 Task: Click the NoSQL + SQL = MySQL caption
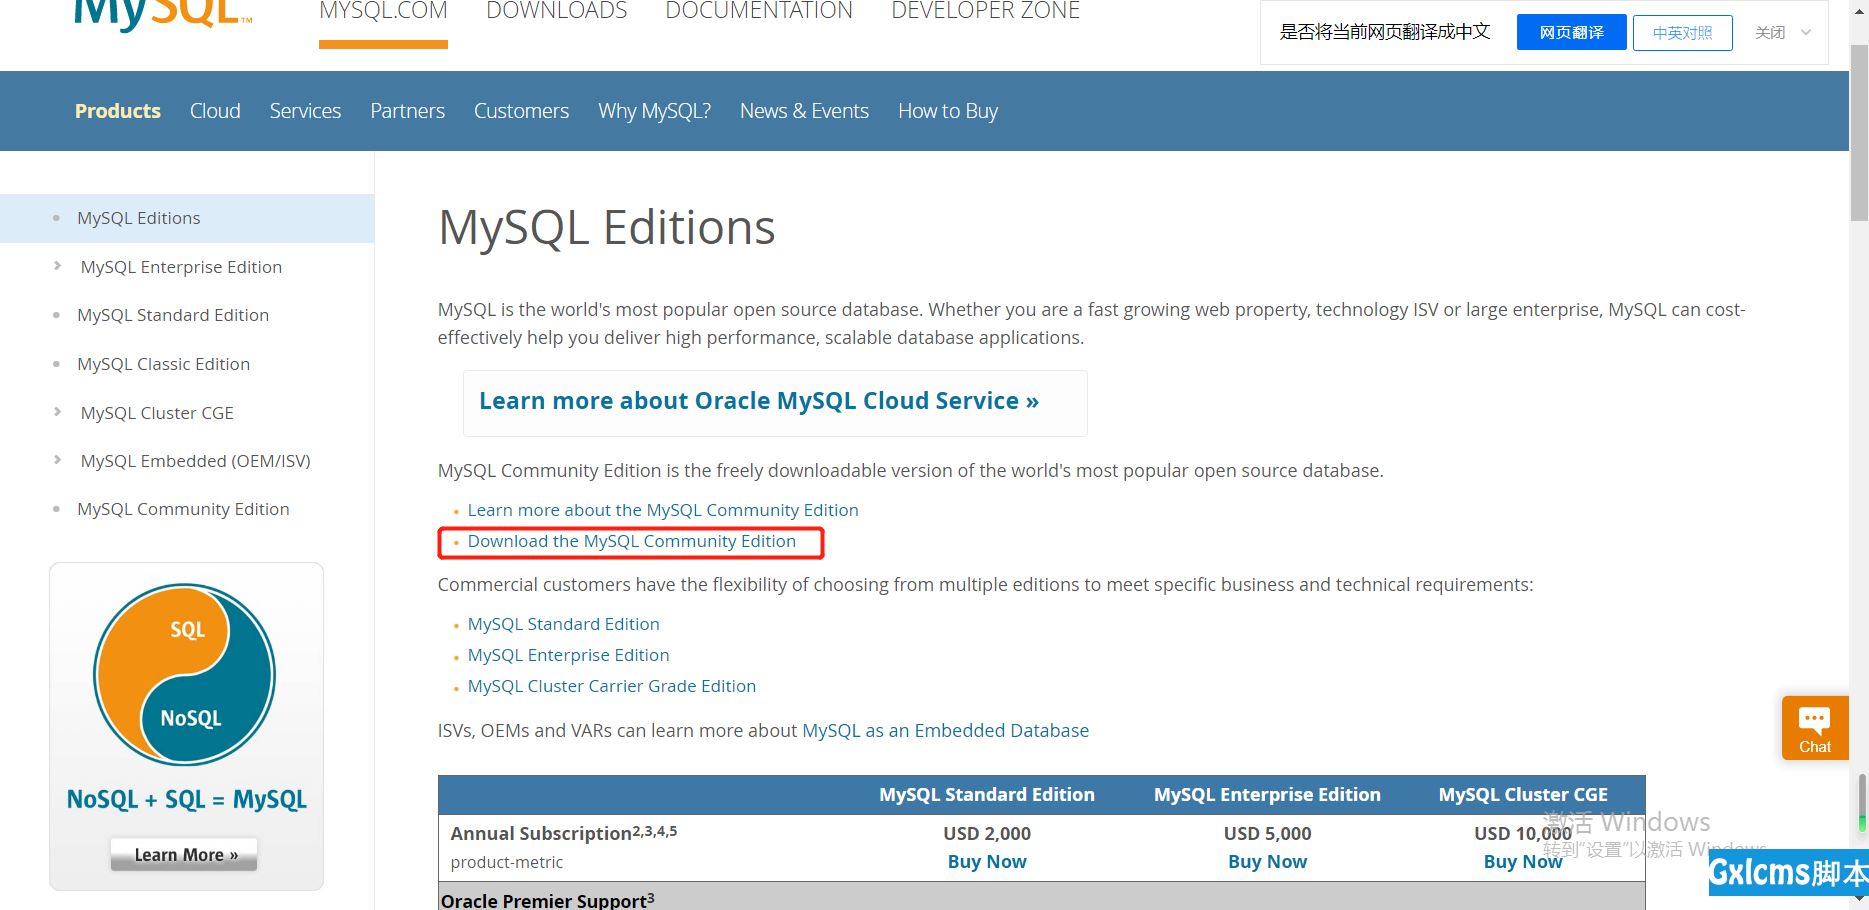(x=187, y=800)
